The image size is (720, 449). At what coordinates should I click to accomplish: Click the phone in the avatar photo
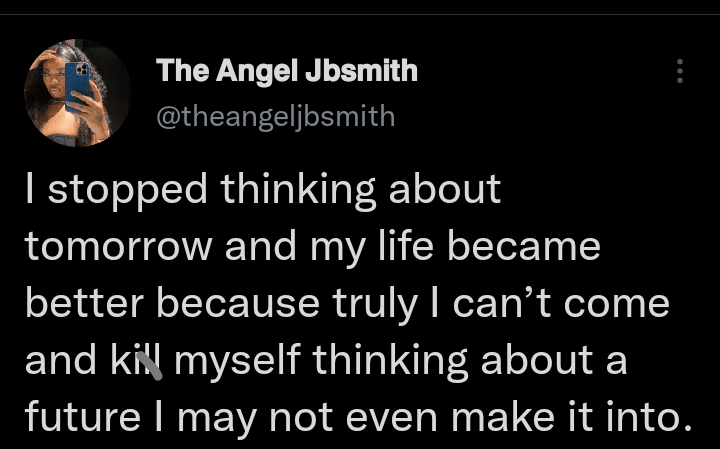point(78,85)
